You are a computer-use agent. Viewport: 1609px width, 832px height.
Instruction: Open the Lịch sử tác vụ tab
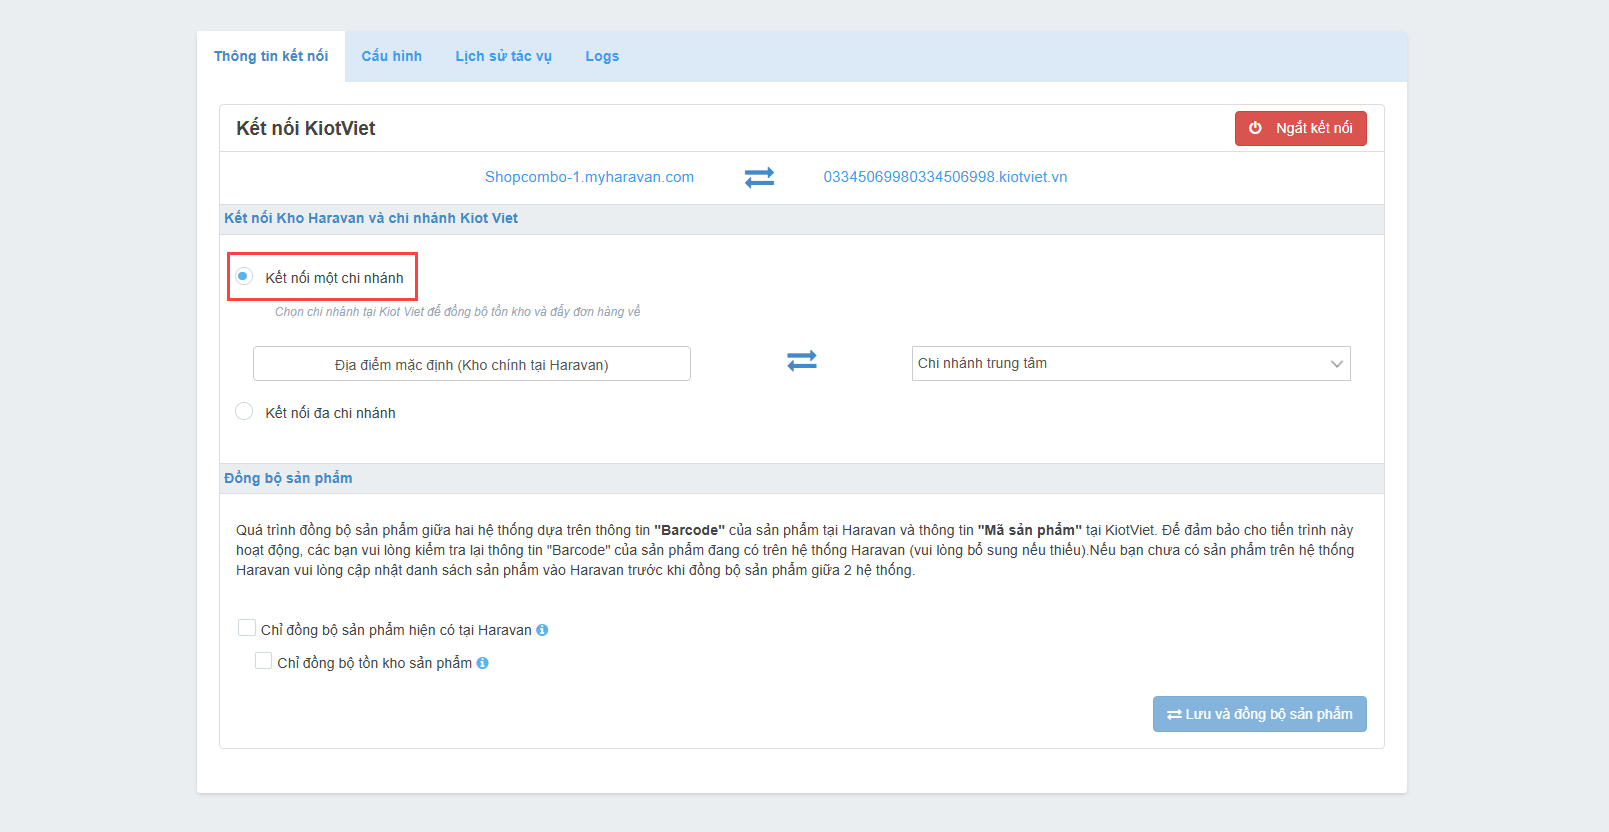pos(504,56)
